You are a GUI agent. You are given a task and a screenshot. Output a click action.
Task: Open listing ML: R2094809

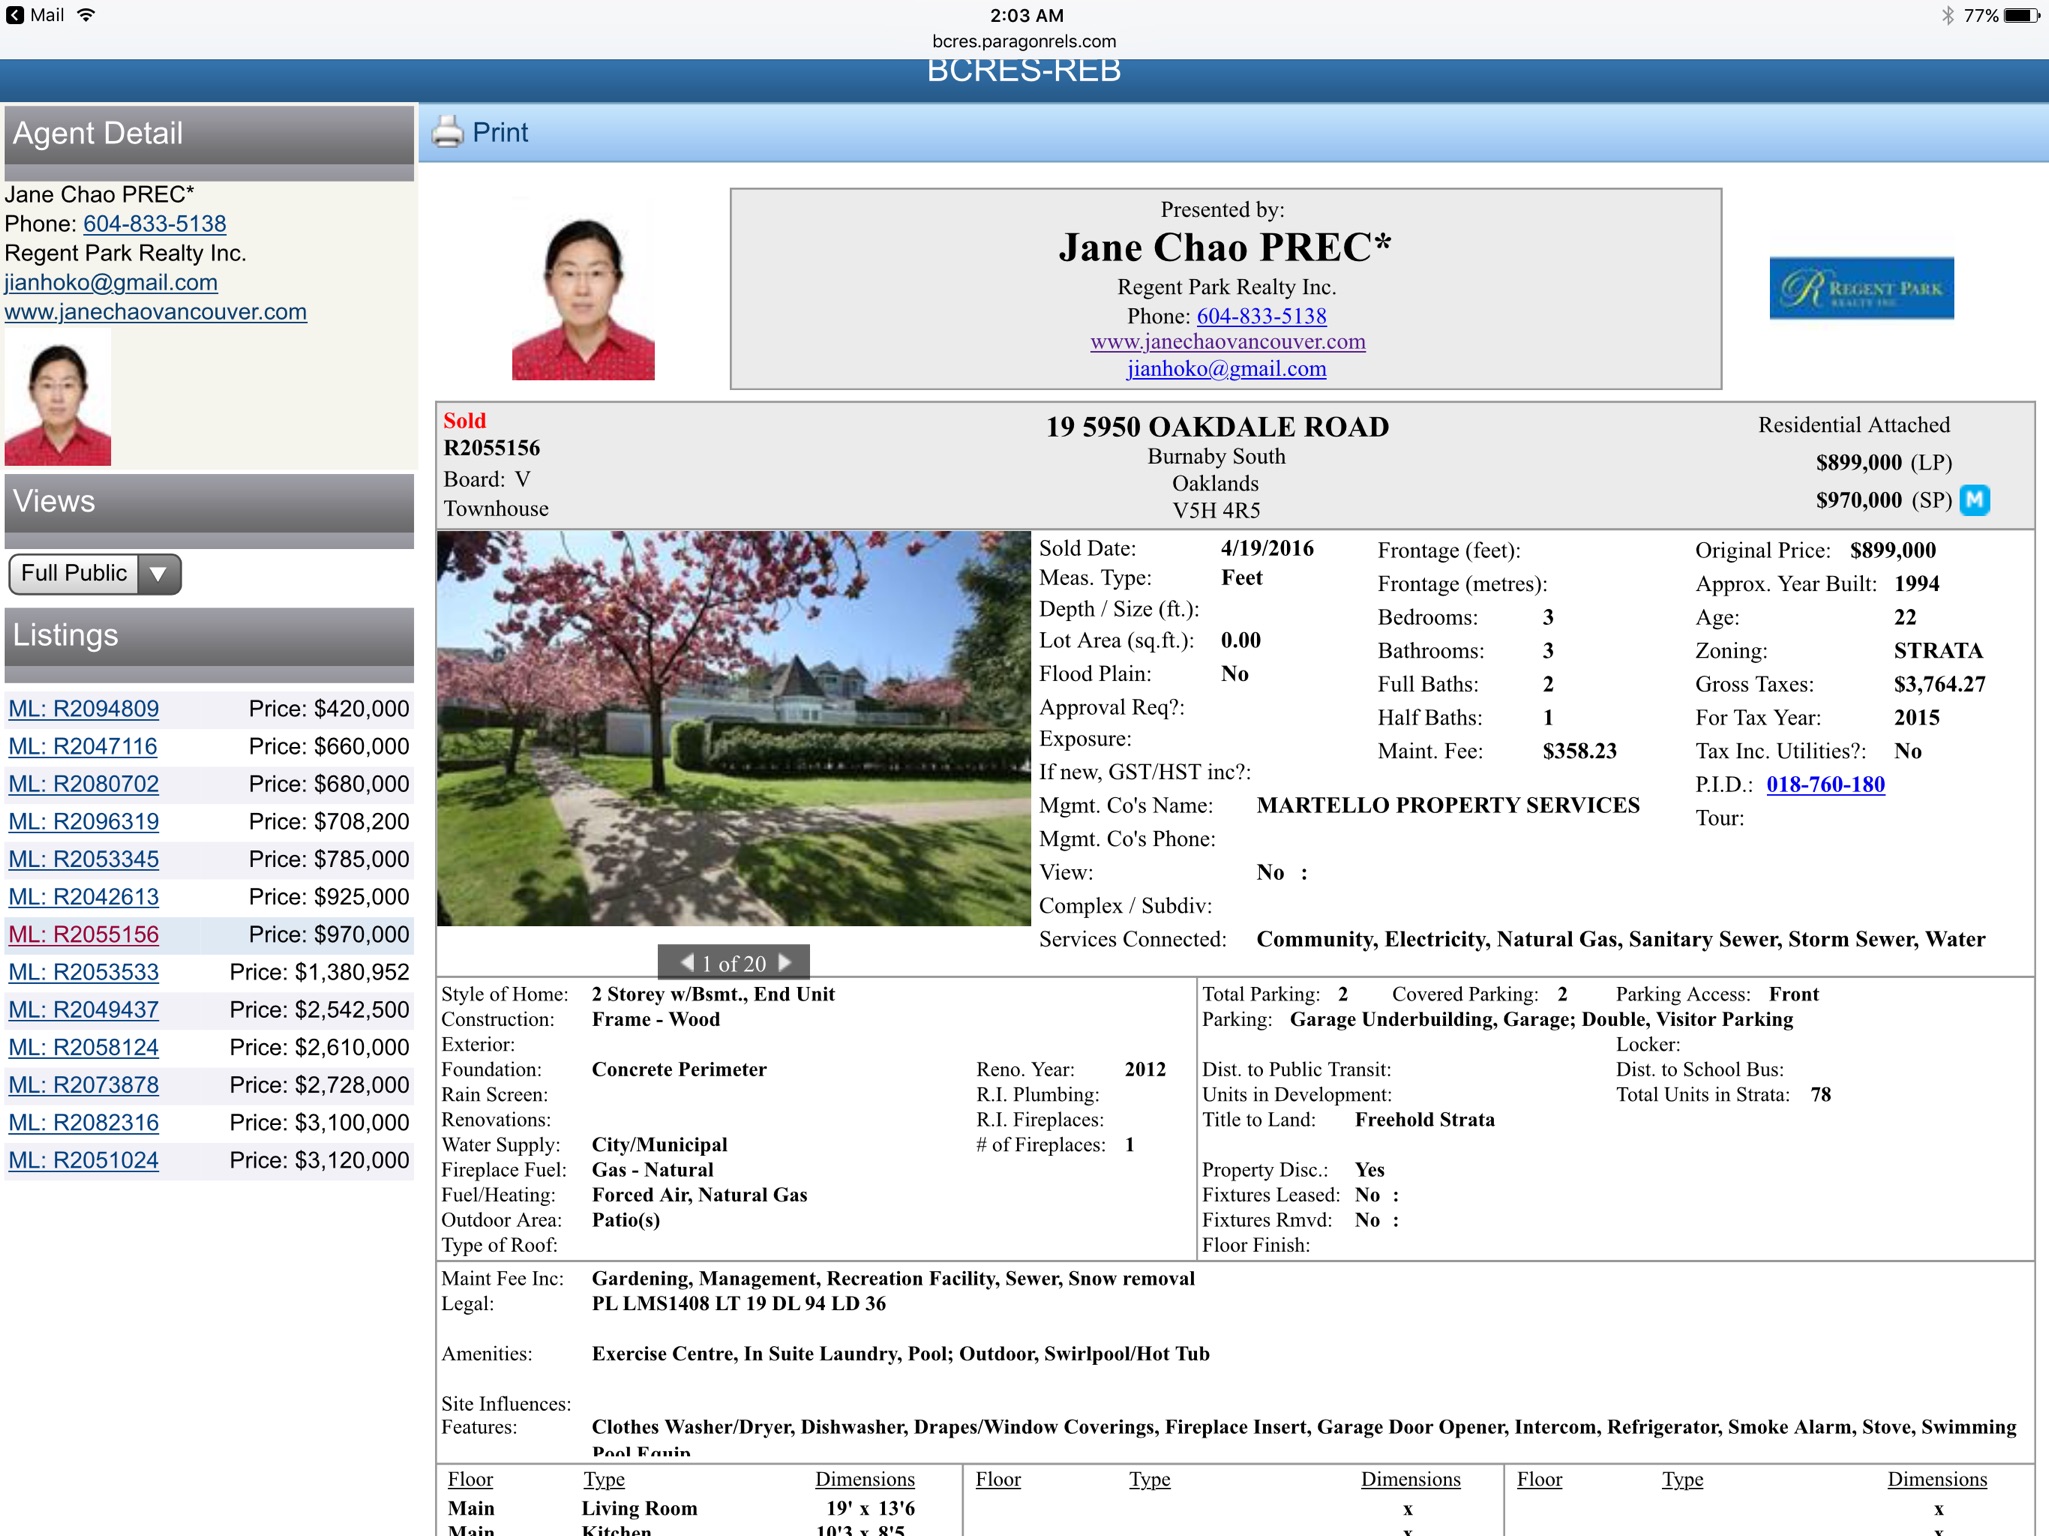pyautogui.click(x=84, y=709)
